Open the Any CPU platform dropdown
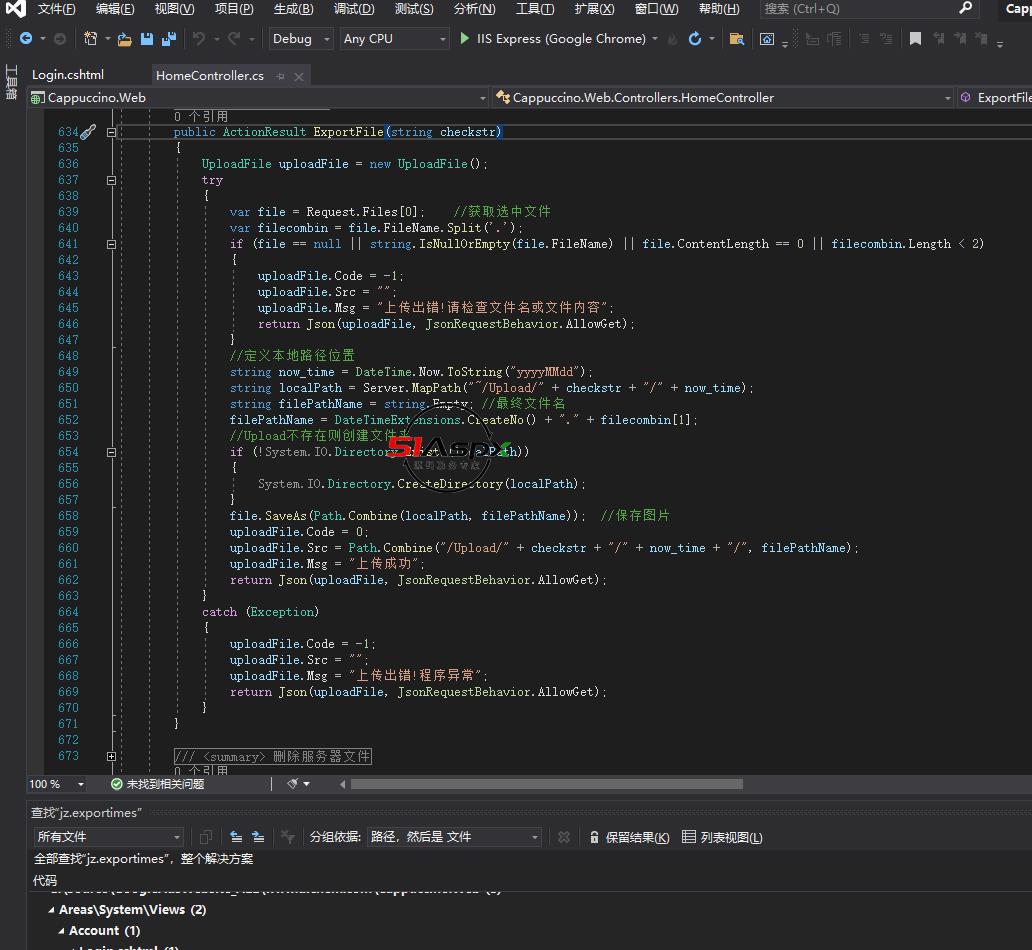 pos(394,39)
